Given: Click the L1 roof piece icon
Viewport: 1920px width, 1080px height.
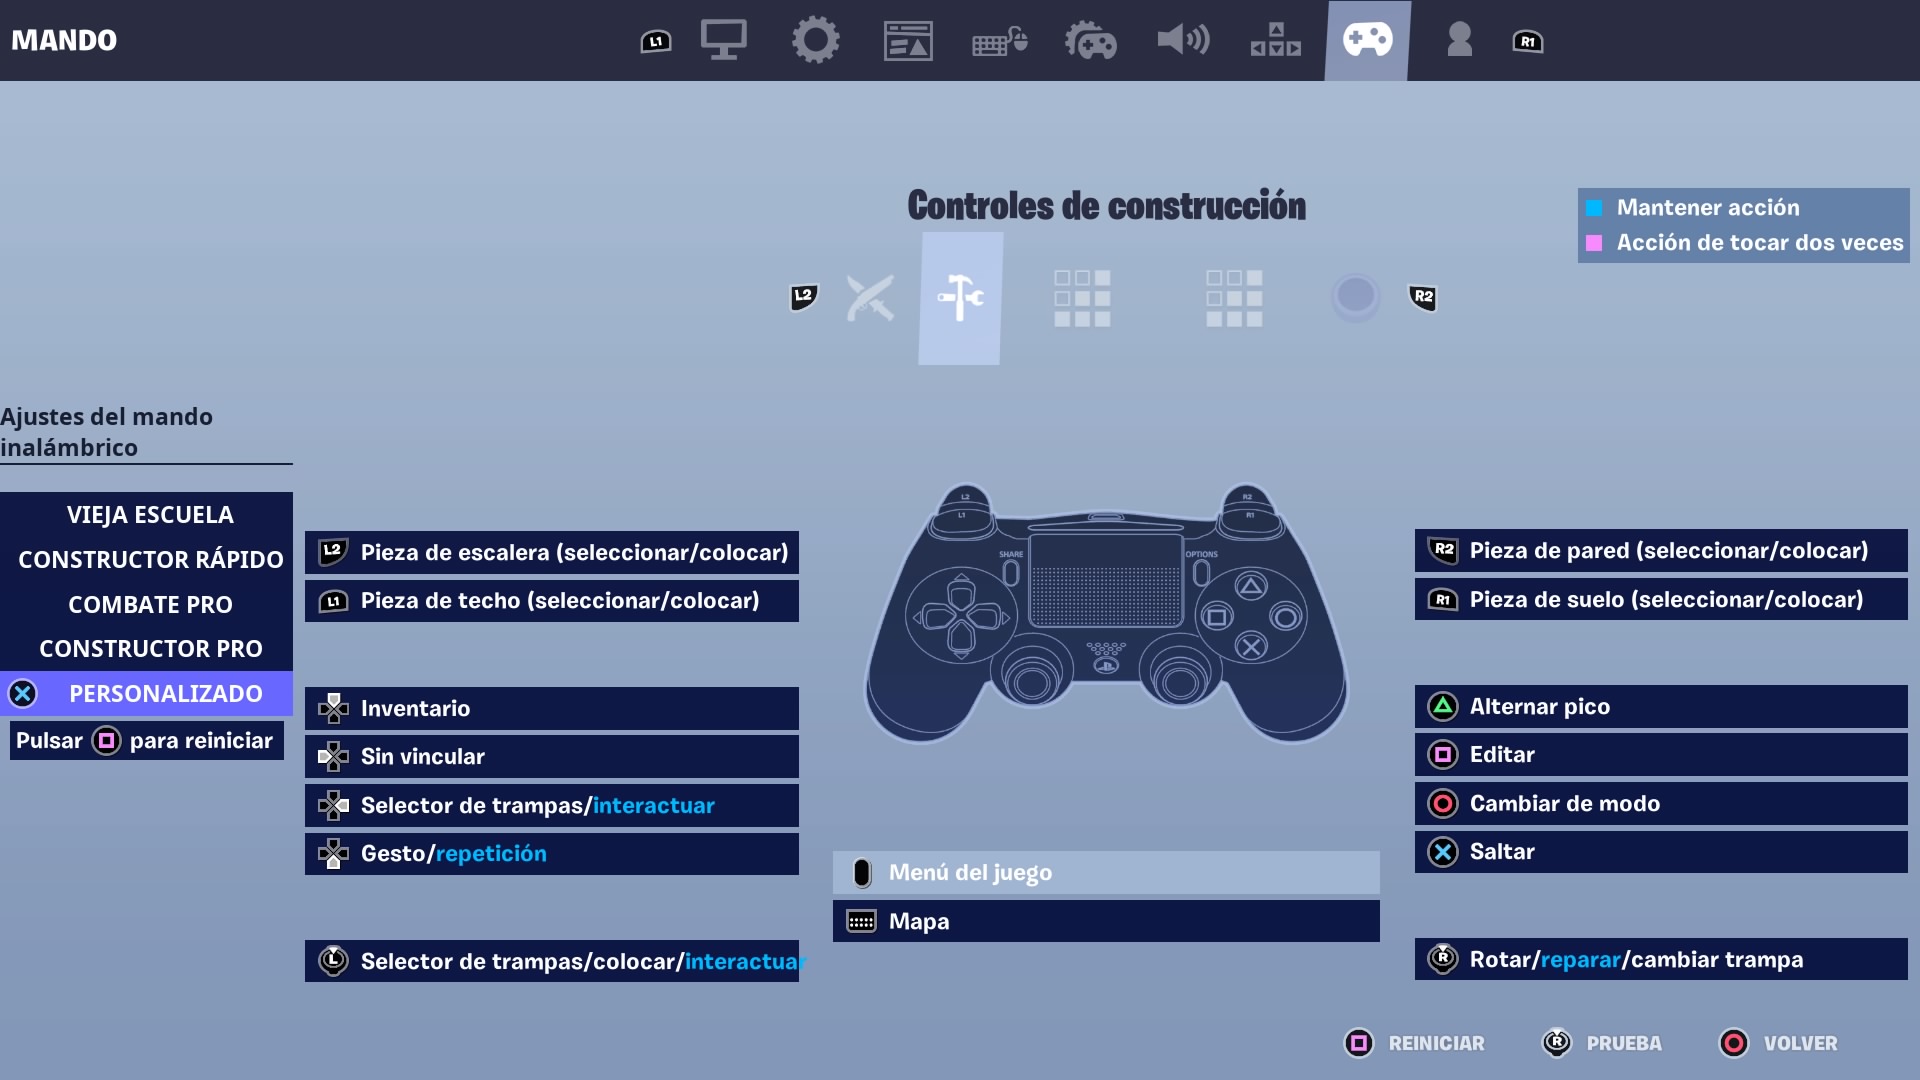Looking at the screenshot, I should point(336,600).
